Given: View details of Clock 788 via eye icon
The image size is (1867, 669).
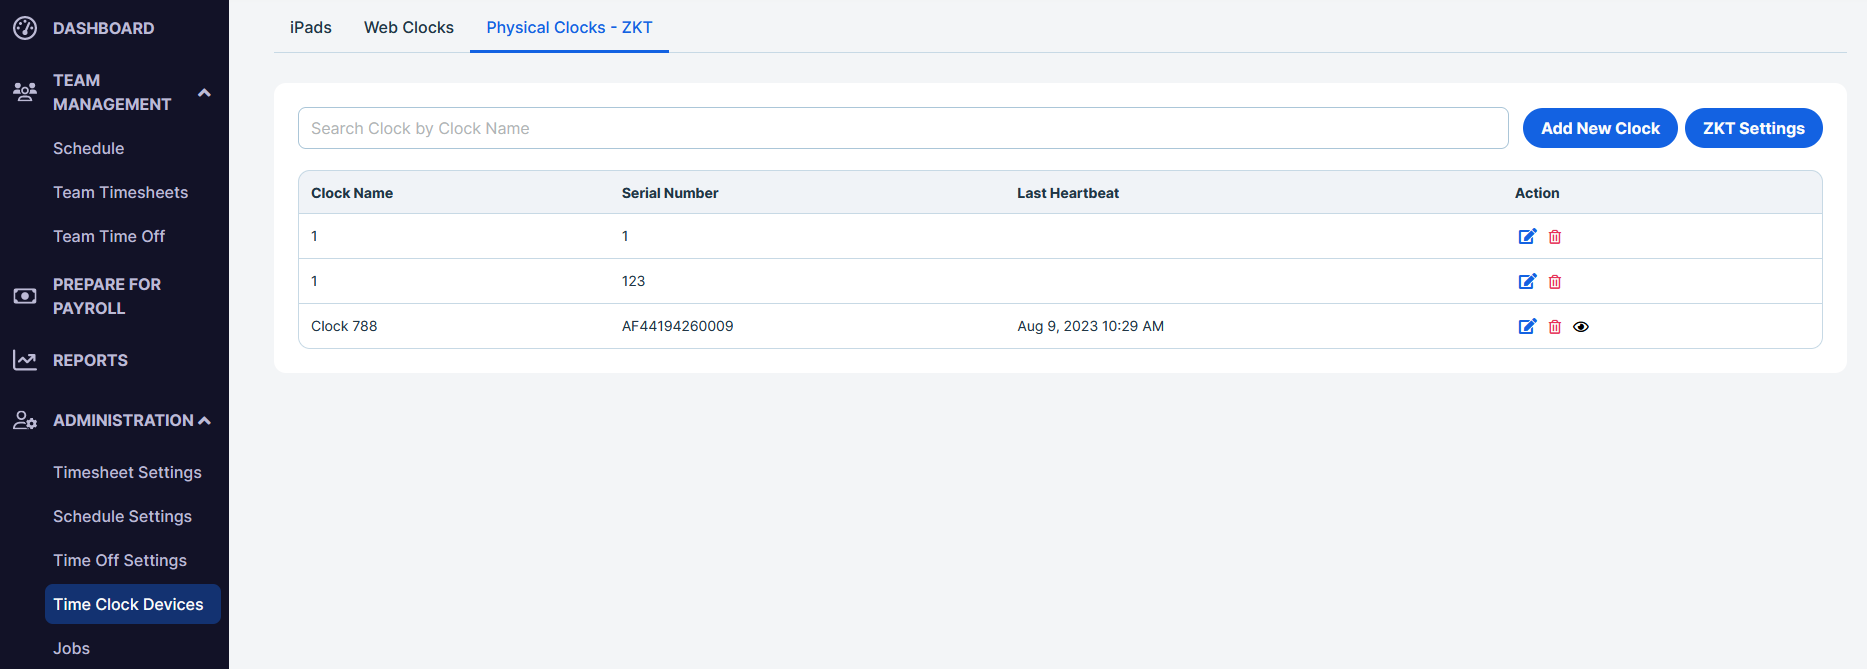Looking at the screenshot, I should [x=1581, y=327].
